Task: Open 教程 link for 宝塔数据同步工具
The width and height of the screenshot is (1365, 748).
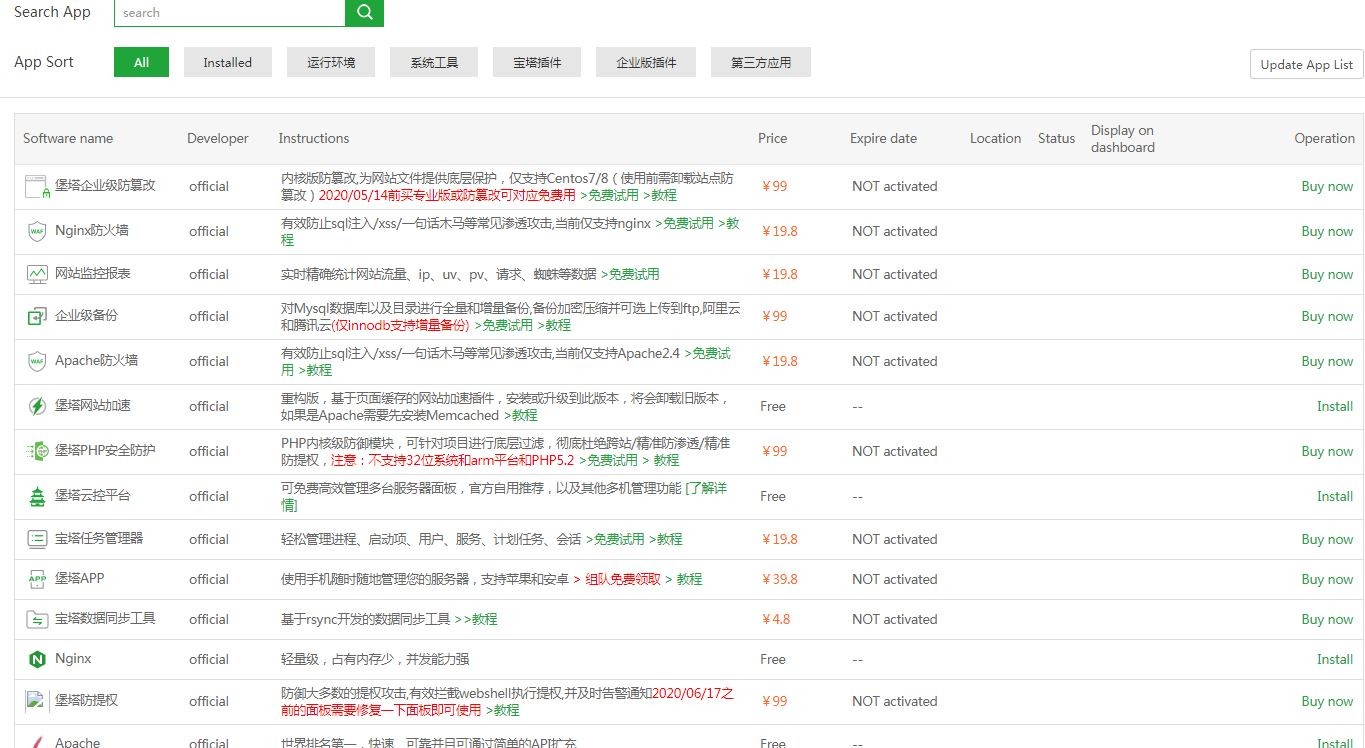Action: [x=483, y=619]
